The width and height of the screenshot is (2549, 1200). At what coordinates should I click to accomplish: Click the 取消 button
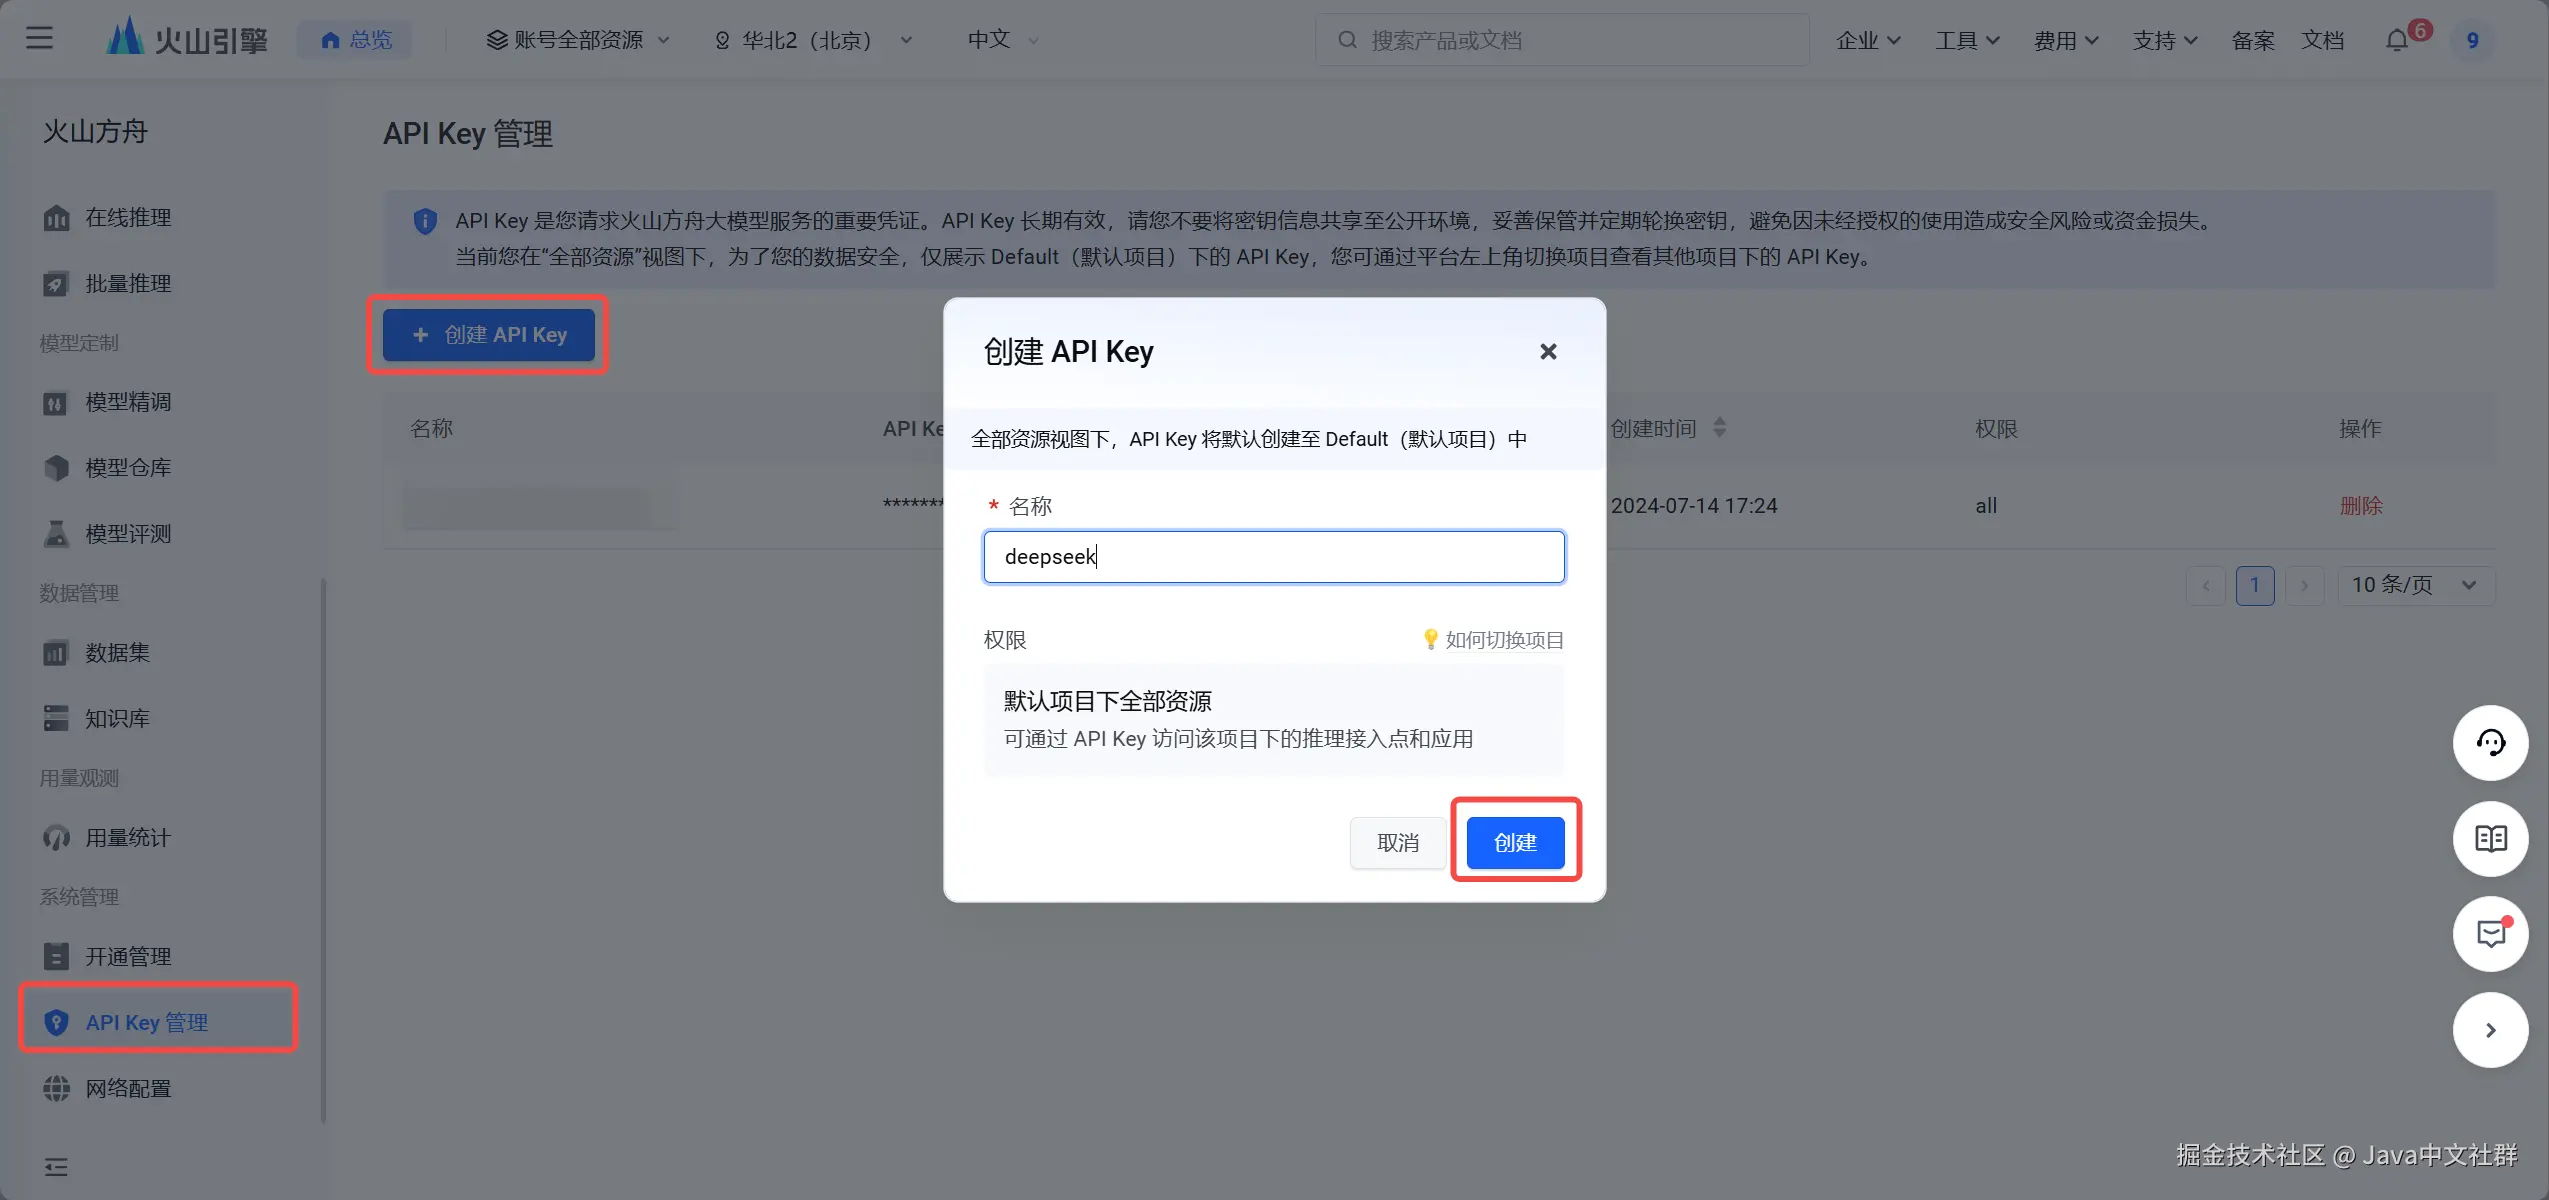click(x=1397, y=843)
